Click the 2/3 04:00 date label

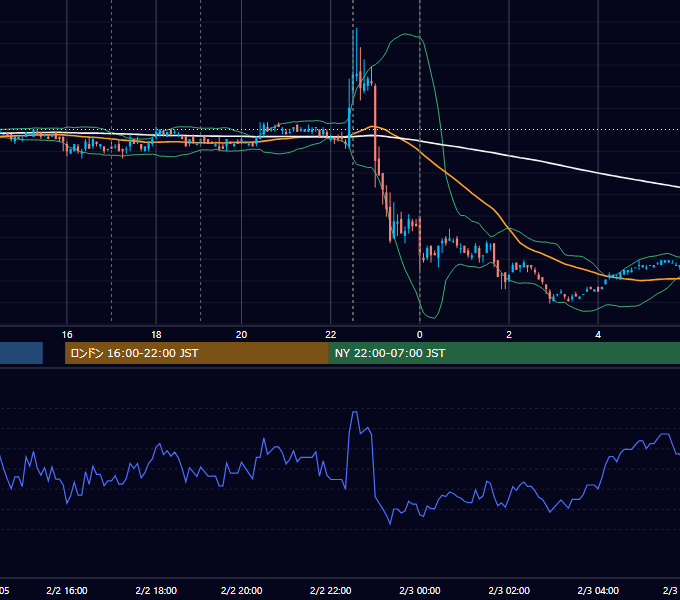(598, 590)
